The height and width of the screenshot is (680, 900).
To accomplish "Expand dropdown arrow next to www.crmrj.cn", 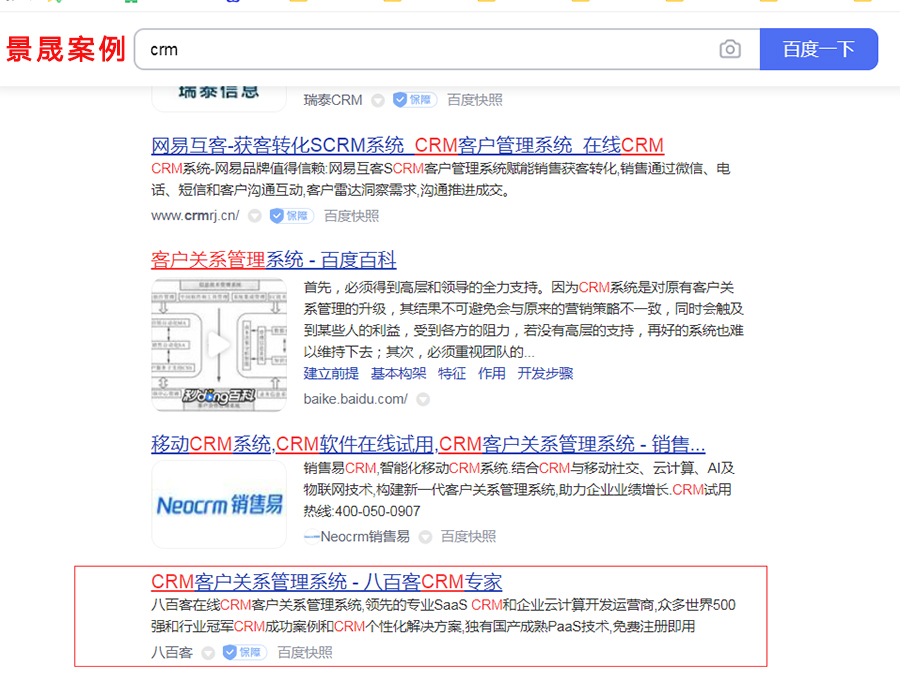I will coord(255,216).
